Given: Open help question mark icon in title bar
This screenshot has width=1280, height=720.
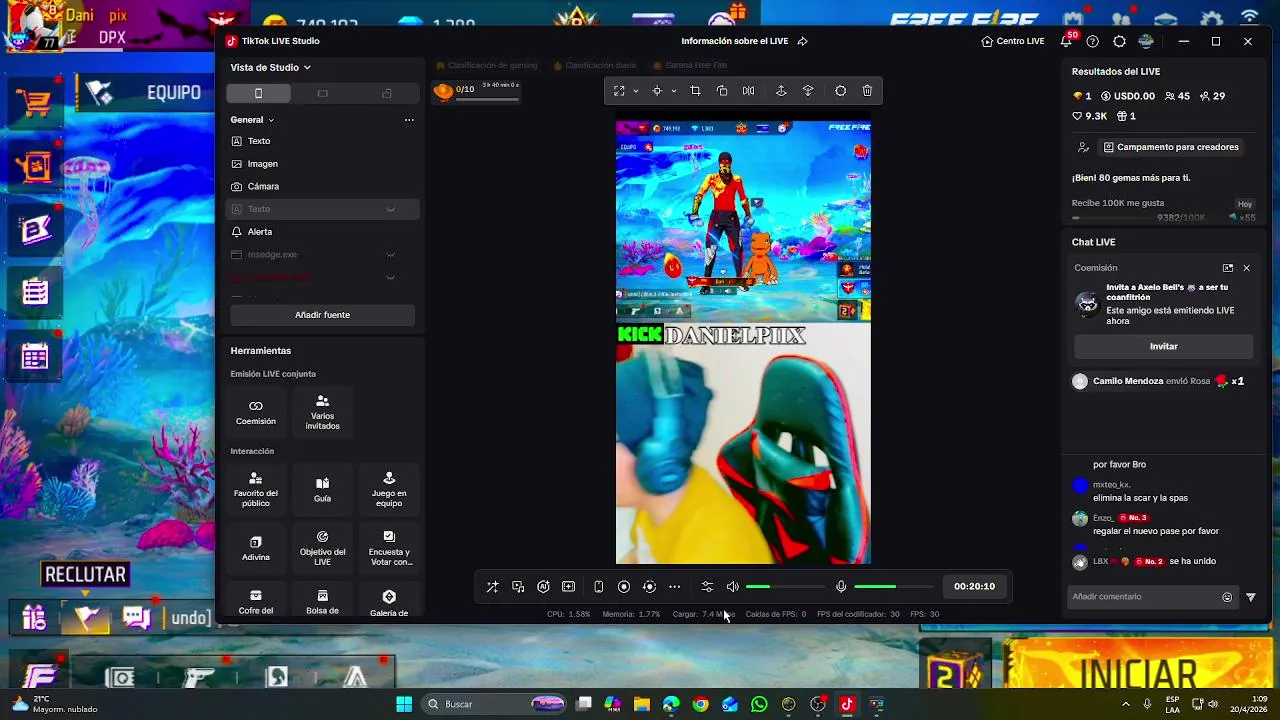Looking at the screenshot, I should pos(1092,41).
